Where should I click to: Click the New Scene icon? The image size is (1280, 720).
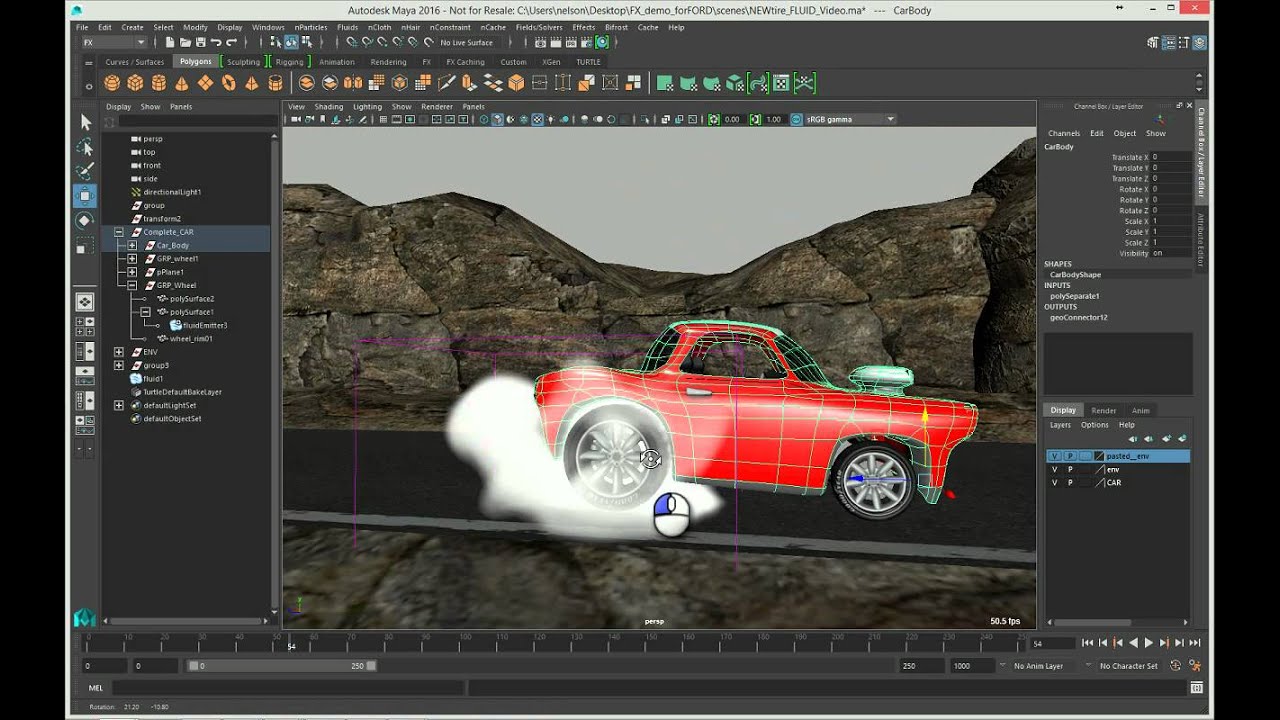170,42
